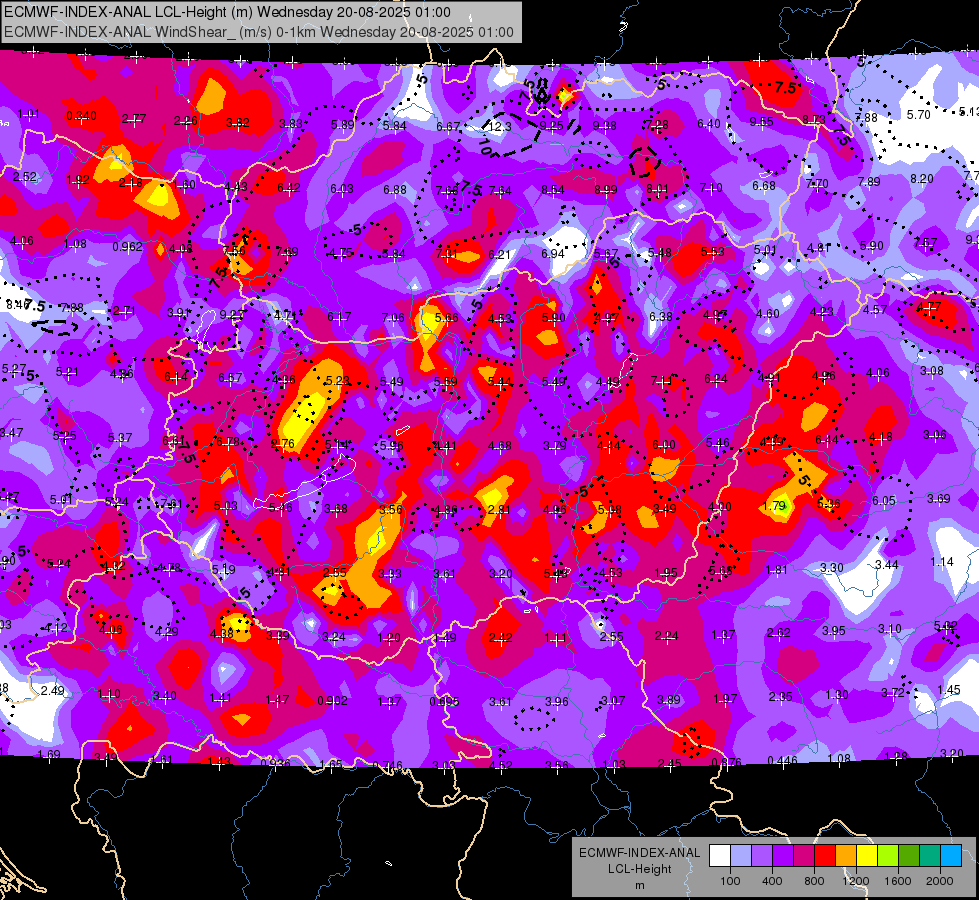Click the legend label 1200
The height and width of the screenshot is (900, 979).
855,881
